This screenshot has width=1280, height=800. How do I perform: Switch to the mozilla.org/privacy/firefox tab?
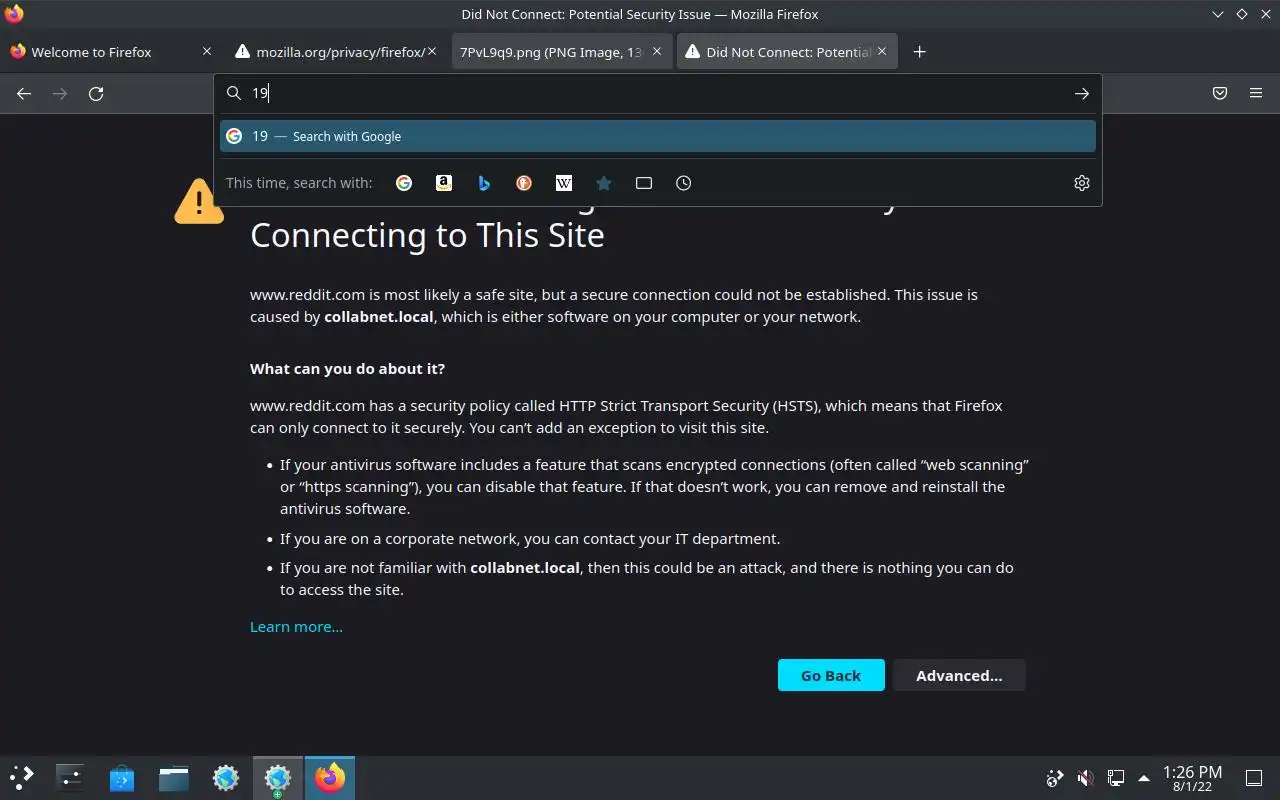[x=337, y=51]
